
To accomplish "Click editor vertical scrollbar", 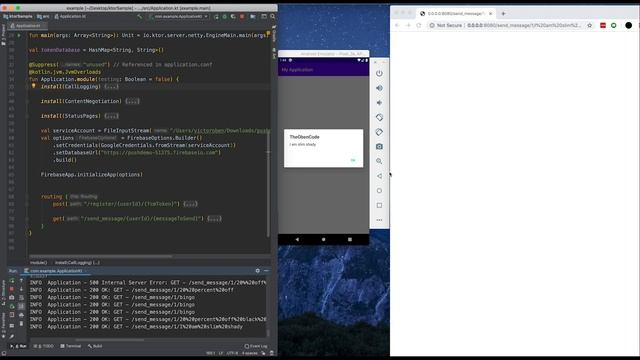I will coord(268,184).
